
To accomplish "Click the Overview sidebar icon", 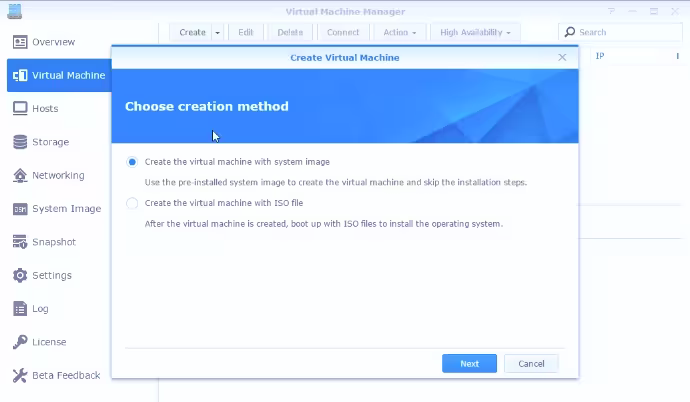I will 20,42.
